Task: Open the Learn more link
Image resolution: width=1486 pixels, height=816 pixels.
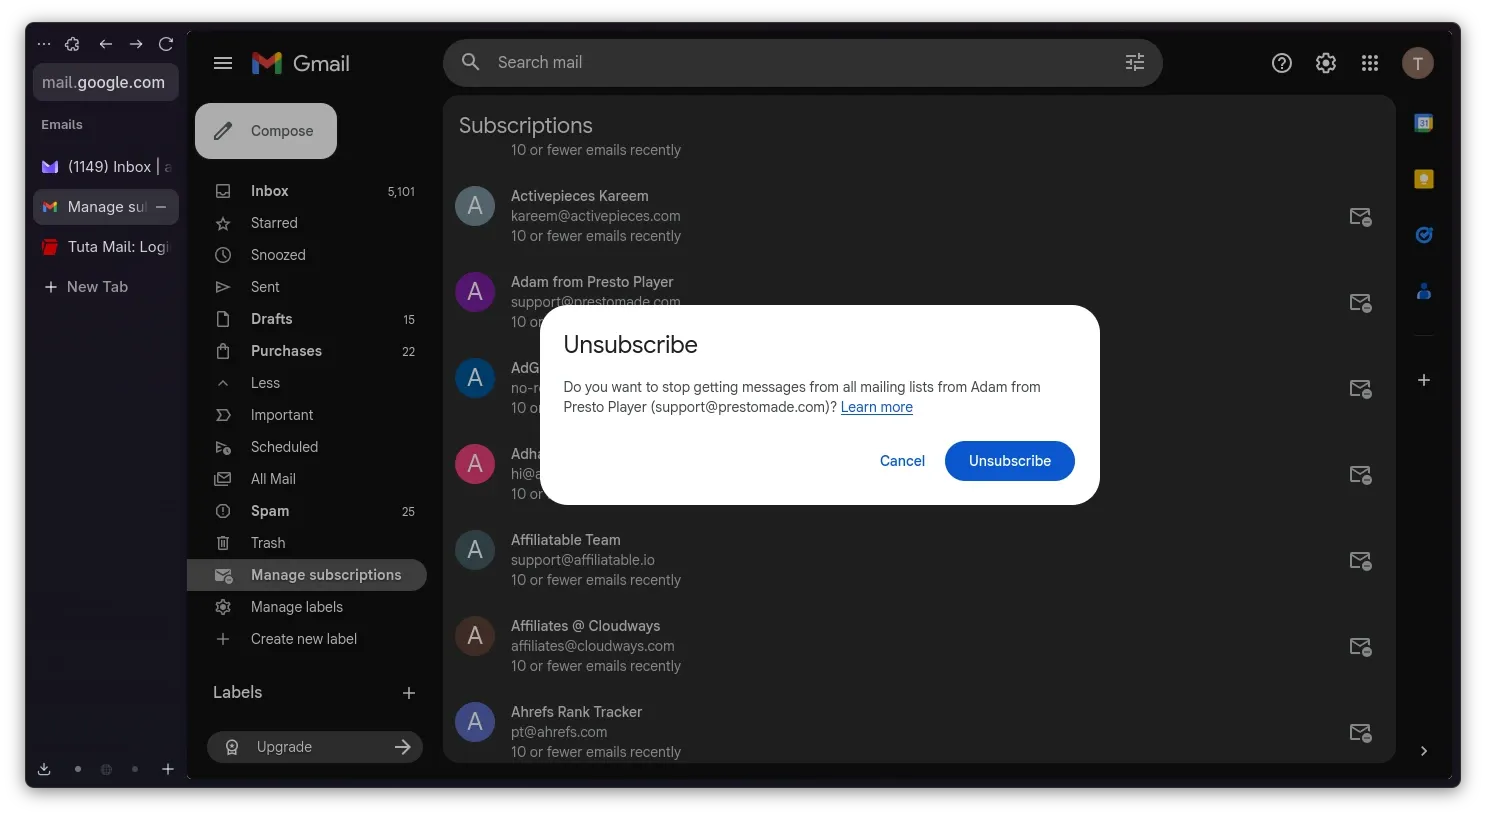Action: 876,407
